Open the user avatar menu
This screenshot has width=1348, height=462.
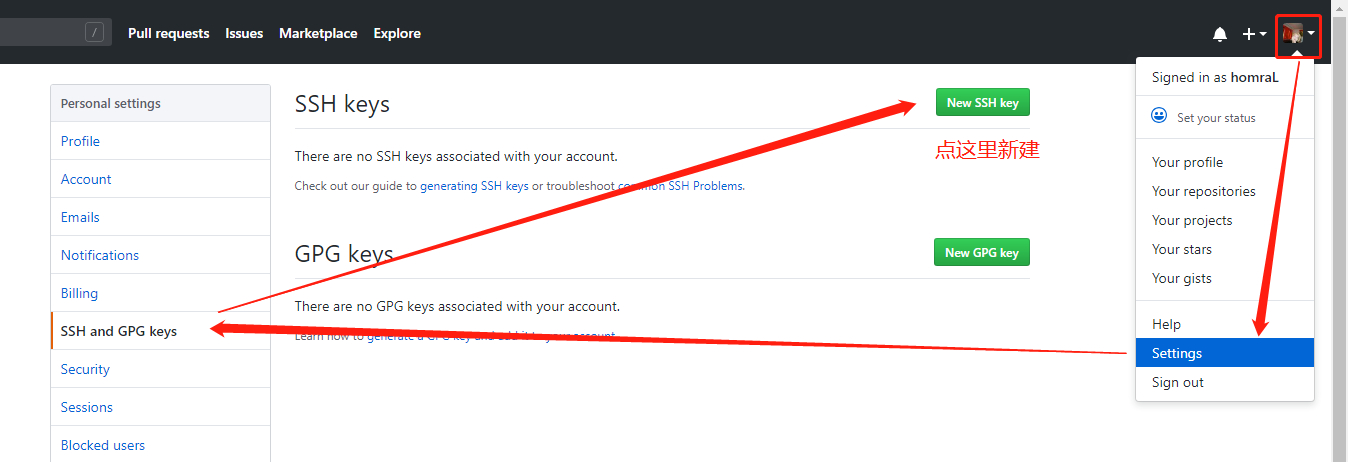pyautogui.click(x=1298, y=34)
